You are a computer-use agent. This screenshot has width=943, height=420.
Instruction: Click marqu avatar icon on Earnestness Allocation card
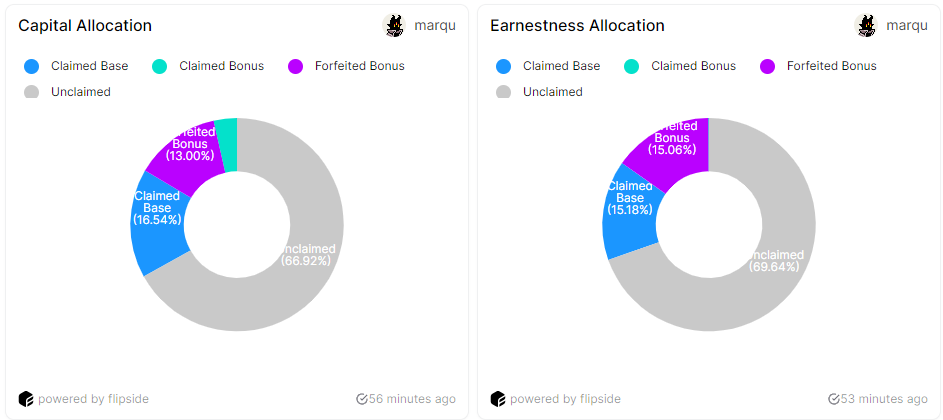point(866,26)
